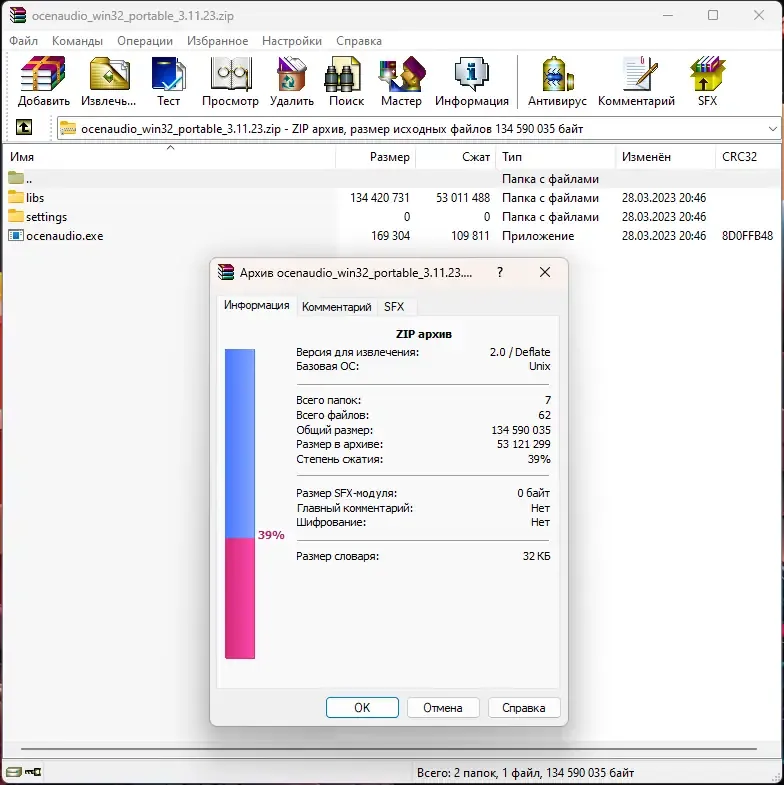Select the settings folder icon
The image size is (784, 785).
(x=16, y=216)
